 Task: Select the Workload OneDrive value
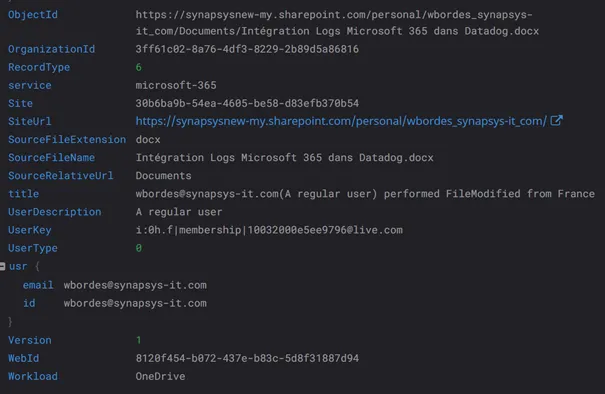coord(160,377)
